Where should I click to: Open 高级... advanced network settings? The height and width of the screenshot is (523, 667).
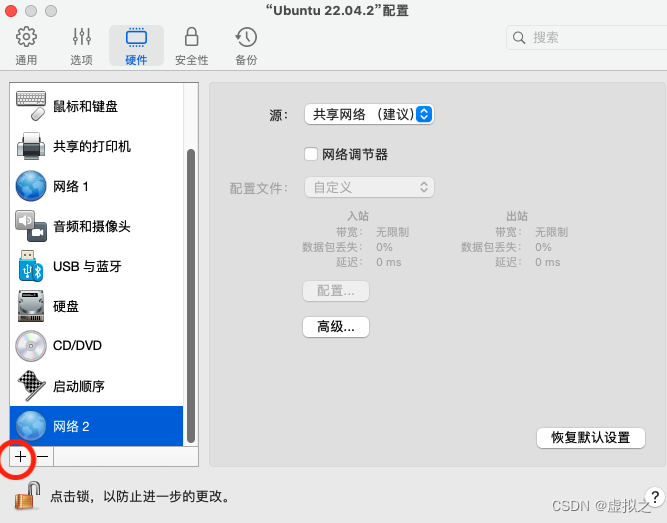(336, 327)
